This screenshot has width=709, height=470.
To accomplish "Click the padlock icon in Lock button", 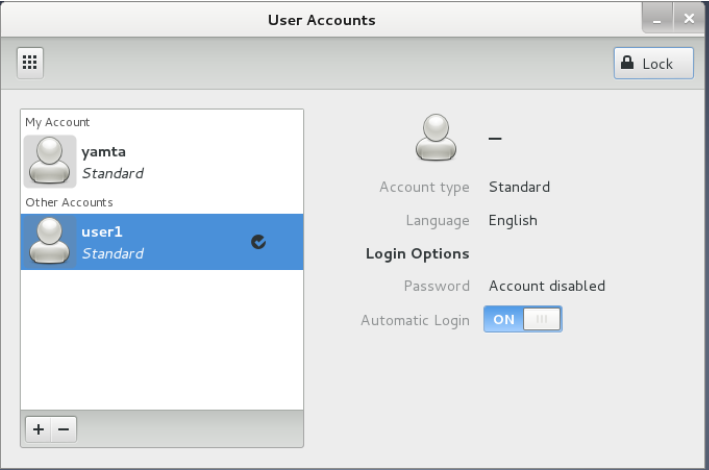I will (628, 63).
